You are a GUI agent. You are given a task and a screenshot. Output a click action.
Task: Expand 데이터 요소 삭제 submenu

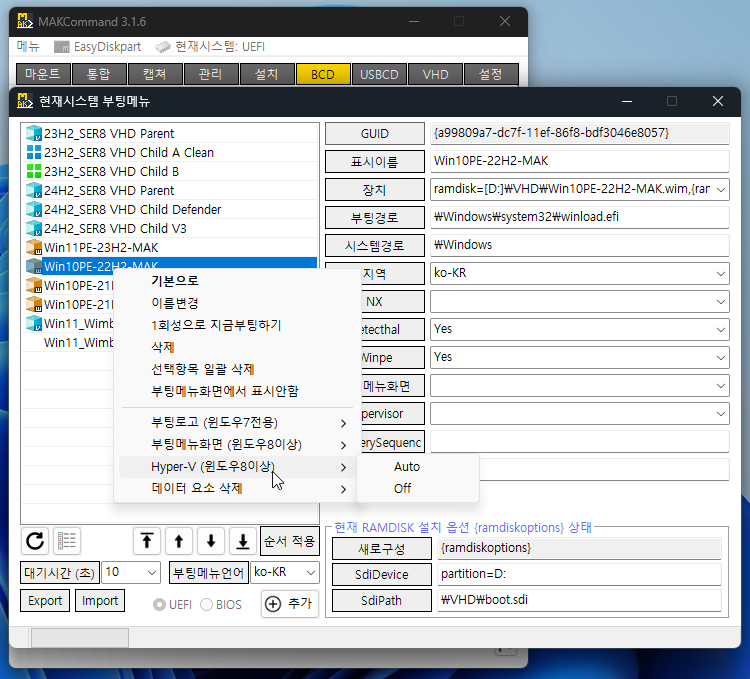pos(237,489)
